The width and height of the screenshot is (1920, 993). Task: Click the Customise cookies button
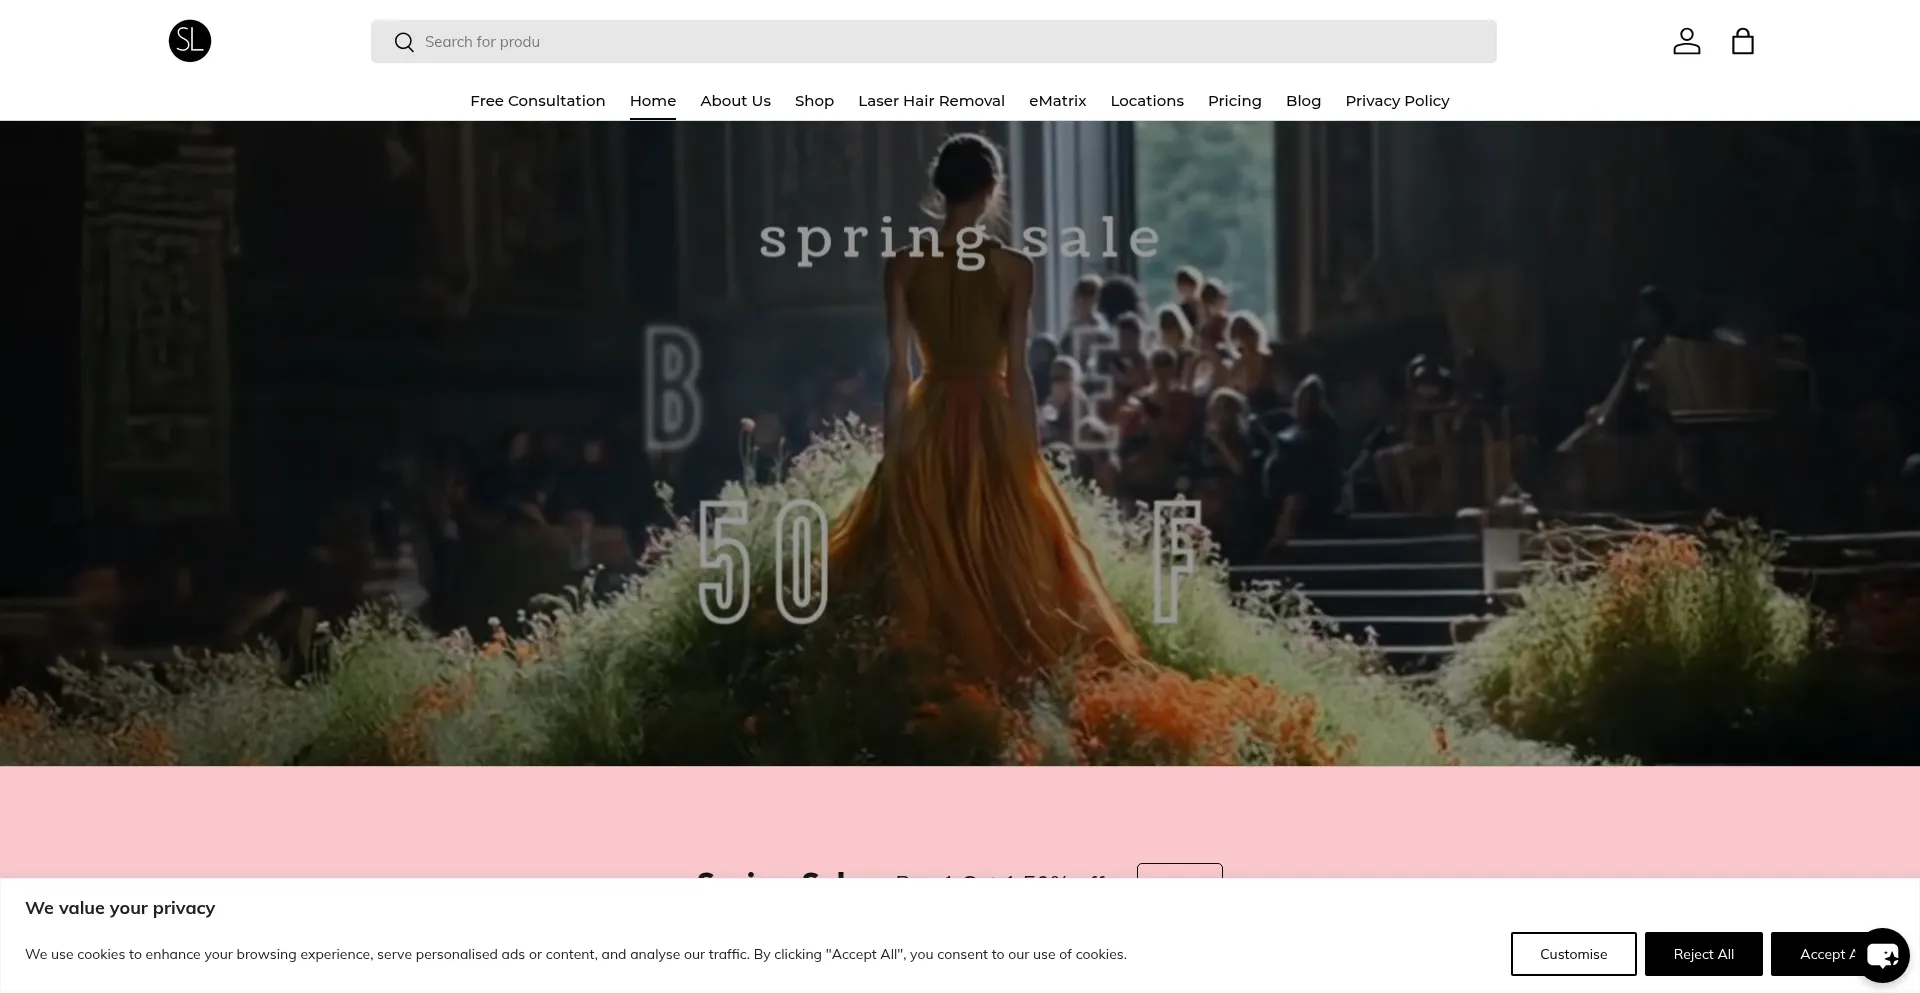1573,954
